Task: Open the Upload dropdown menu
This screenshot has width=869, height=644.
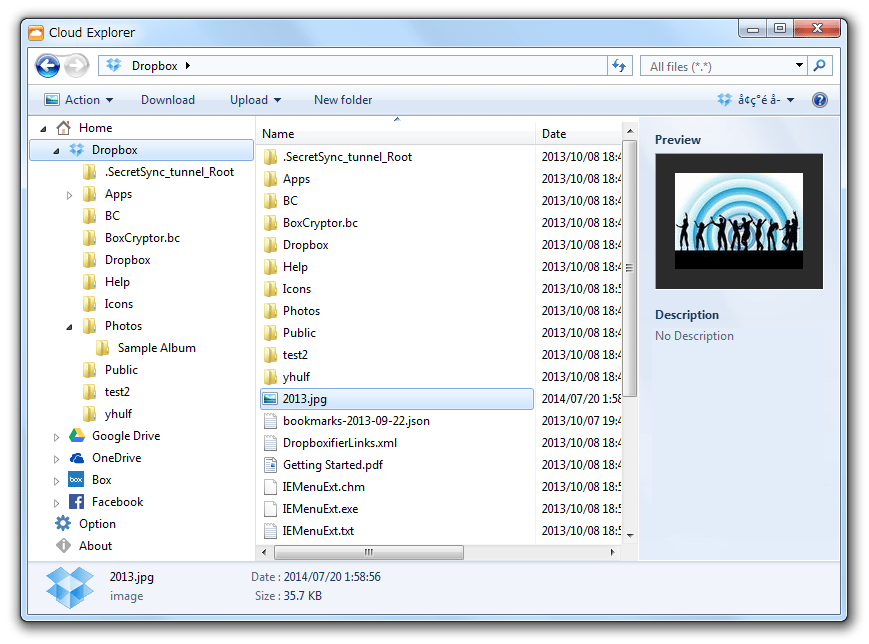Action: pyautogui.click(x=255, y=100)
